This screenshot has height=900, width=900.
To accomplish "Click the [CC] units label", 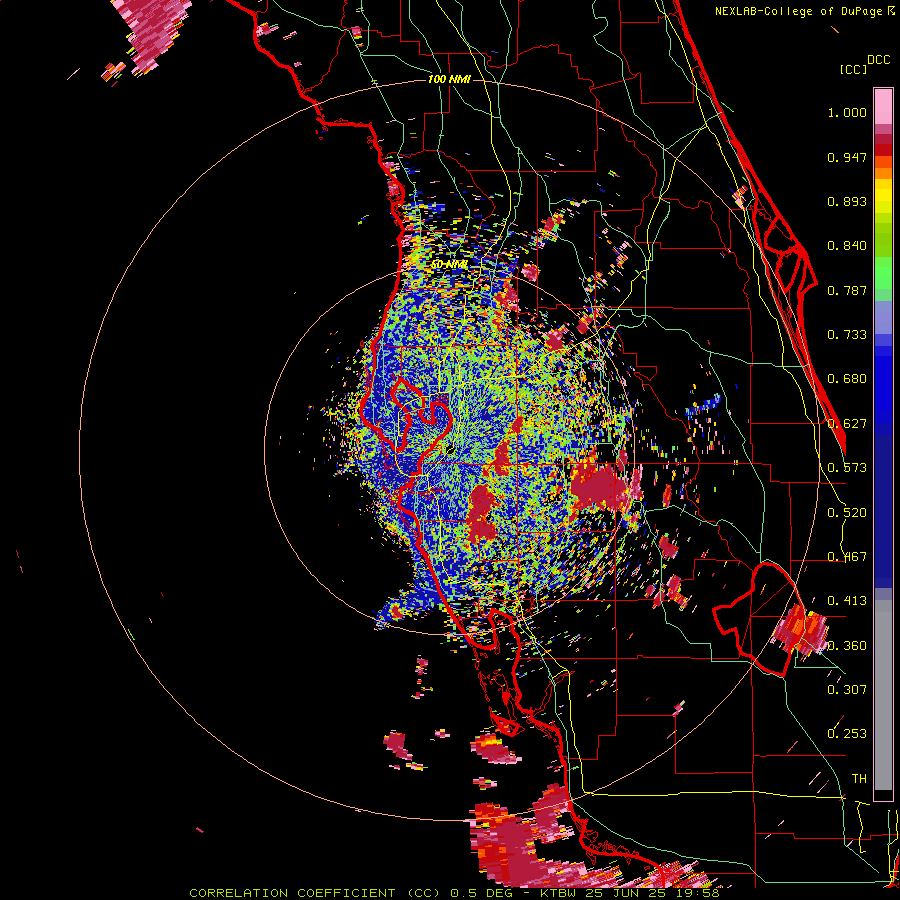I will pos(853,69).
